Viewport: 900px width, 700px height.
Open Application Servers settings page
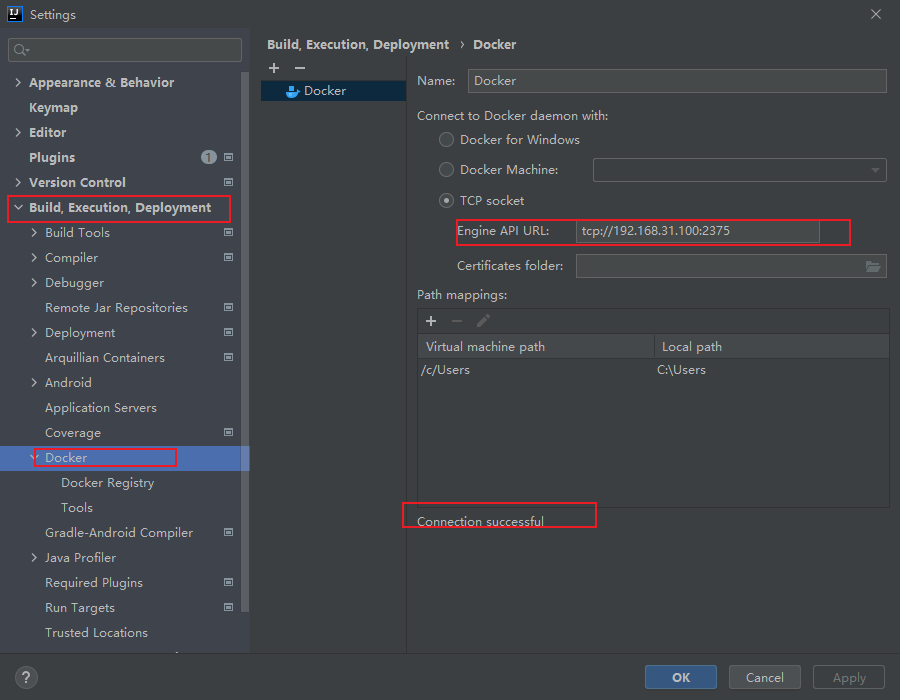pyautogui.click(x=101, y=408)
